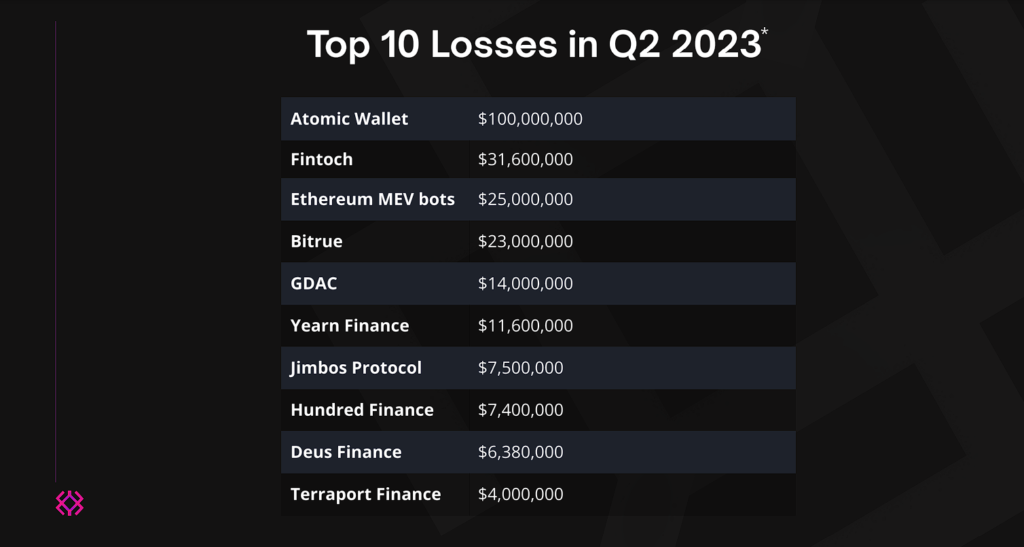Select the Ethereum MEV bots label
Screen dimensions: 1024x547
(x=372, y=199)
